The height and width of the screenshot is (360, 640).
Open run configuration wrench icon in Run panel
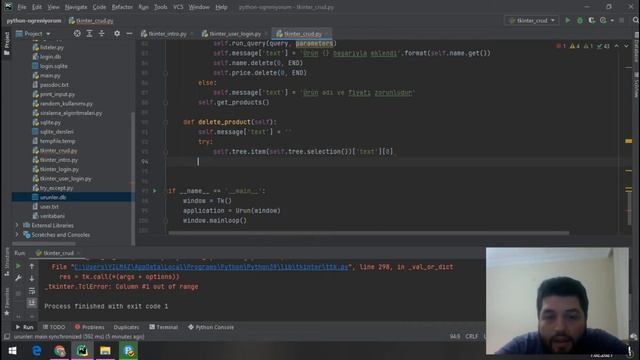(x=18, y=278)
